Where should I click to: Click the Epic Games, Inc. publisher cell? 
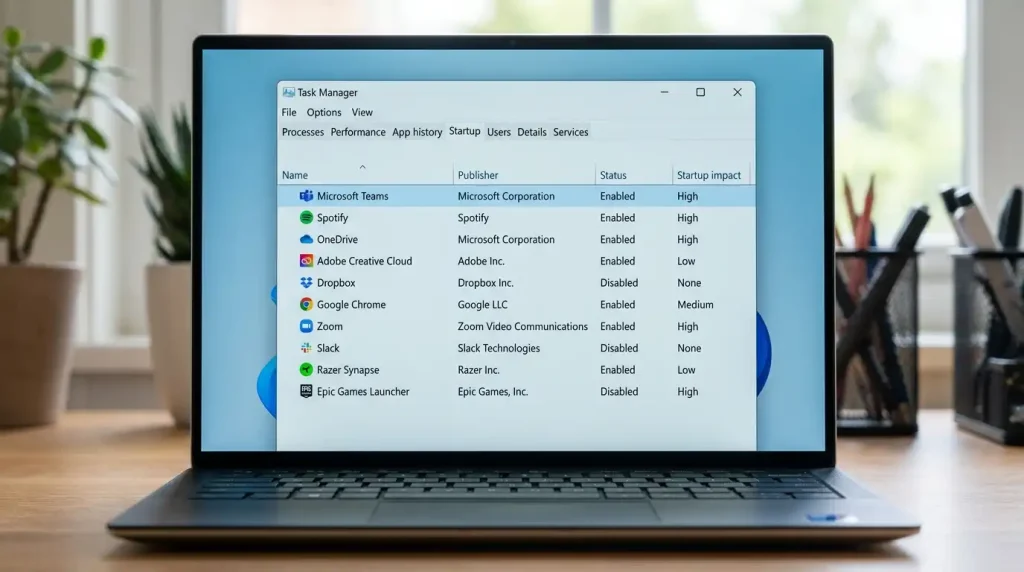tap(493, 391)
